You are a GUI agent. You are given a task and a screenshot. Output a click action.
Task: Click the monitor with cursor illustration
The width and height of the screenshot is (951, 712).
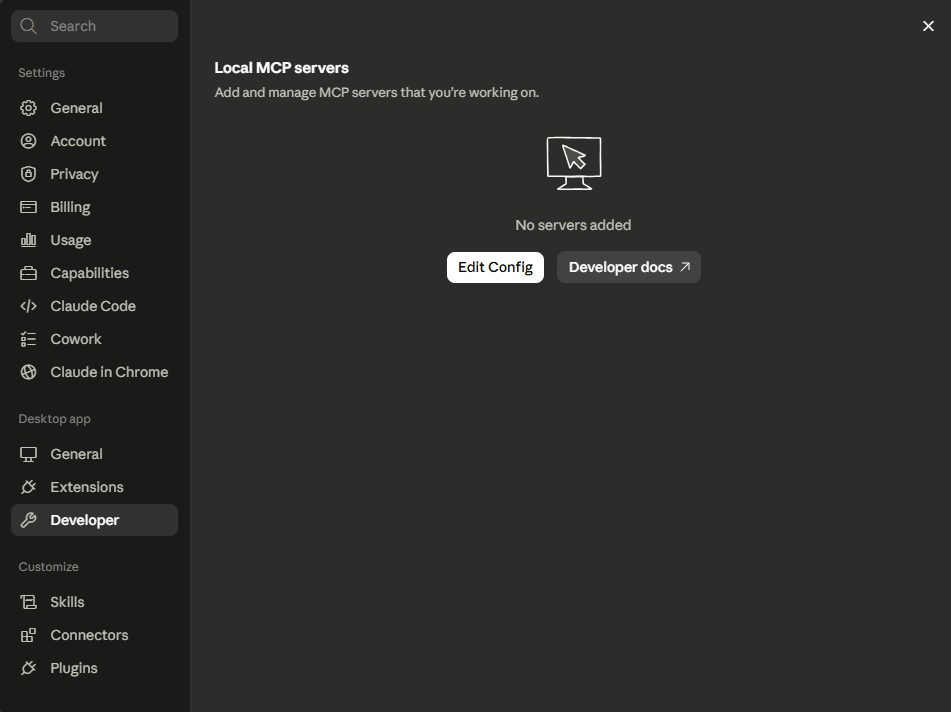pos(574,163)
